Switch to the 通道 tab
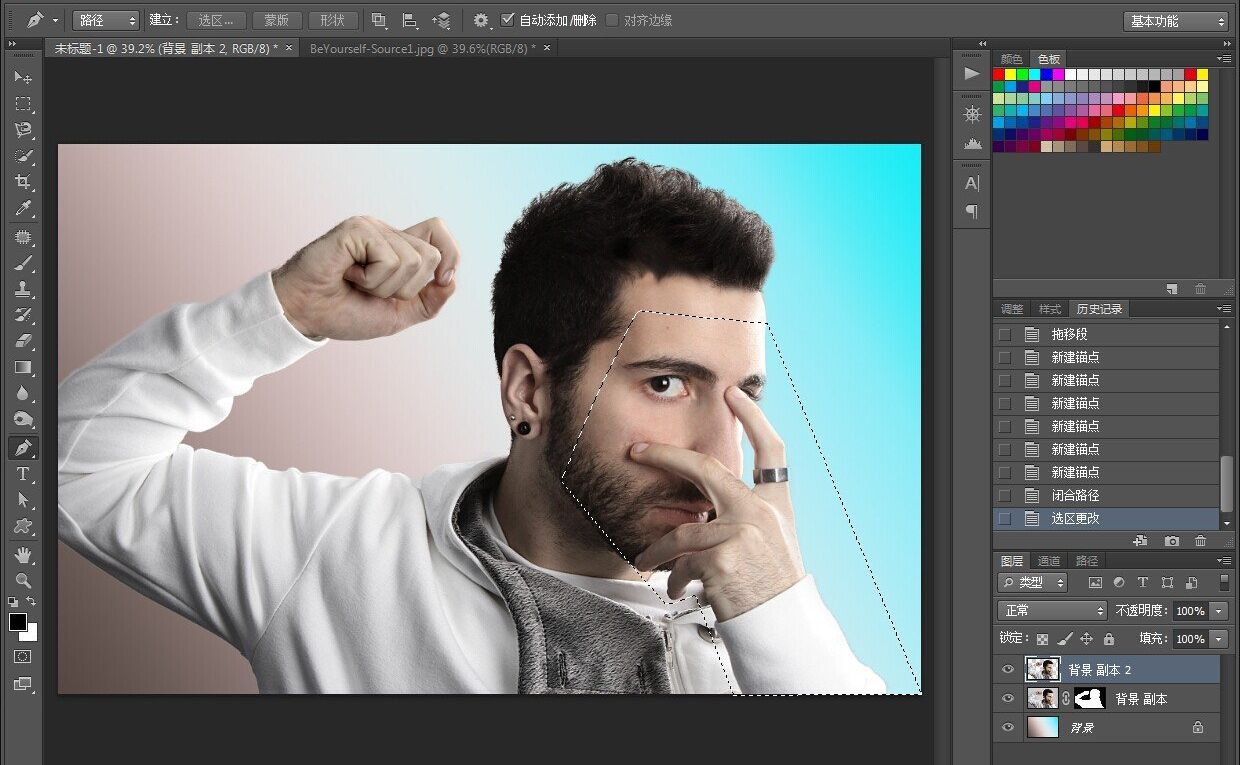 tap(1049, 561)
